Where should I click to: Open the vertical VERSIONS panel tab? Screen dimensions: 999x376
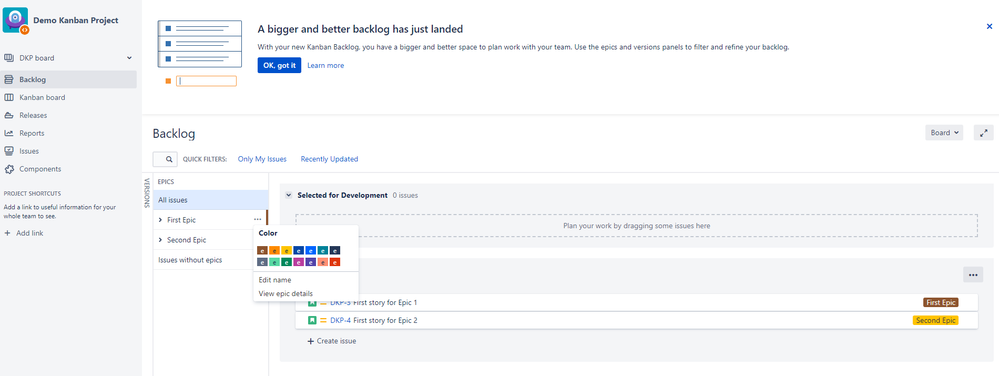147,192
